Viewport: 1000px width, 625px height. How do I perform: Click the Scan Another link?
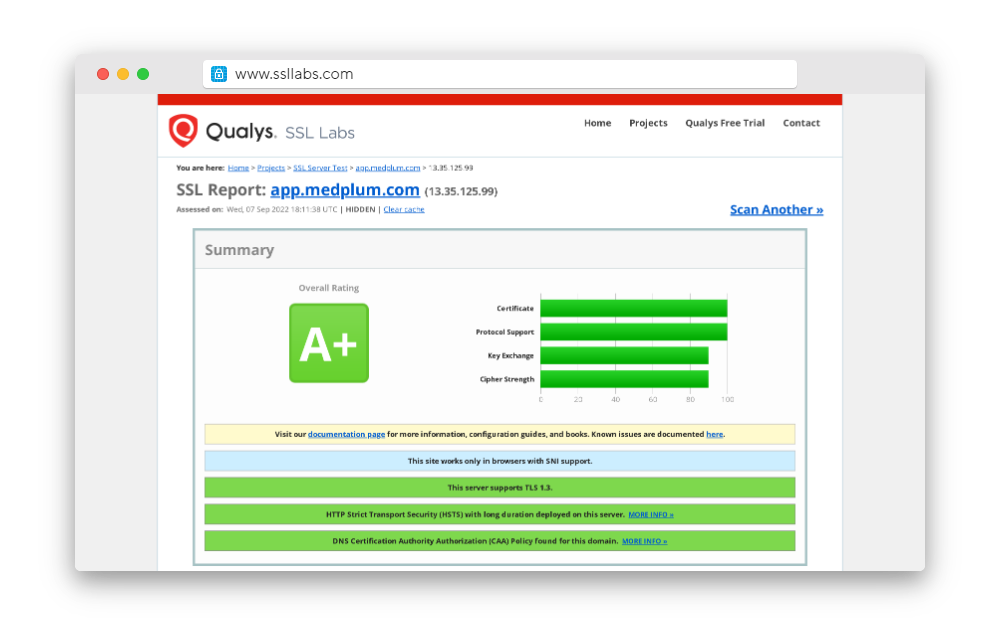776,210
